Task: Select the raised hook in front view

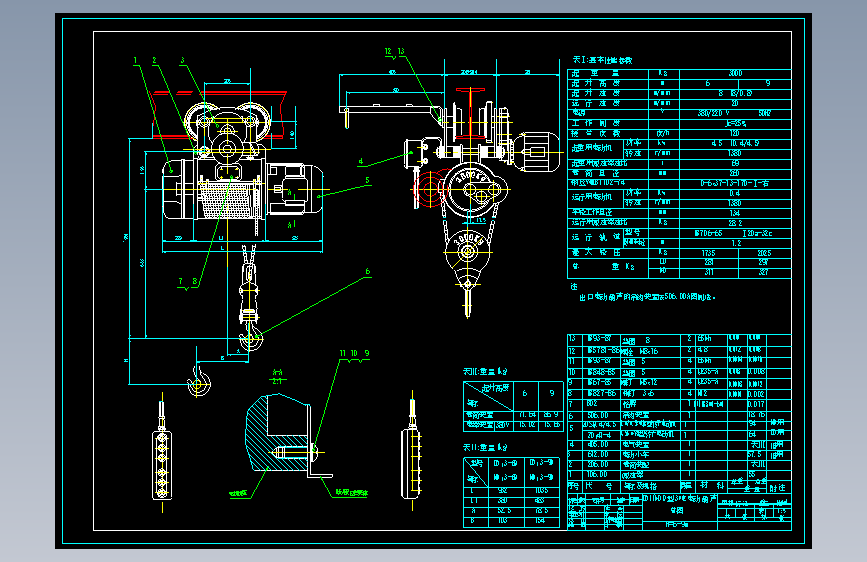Action: [250, 338]
